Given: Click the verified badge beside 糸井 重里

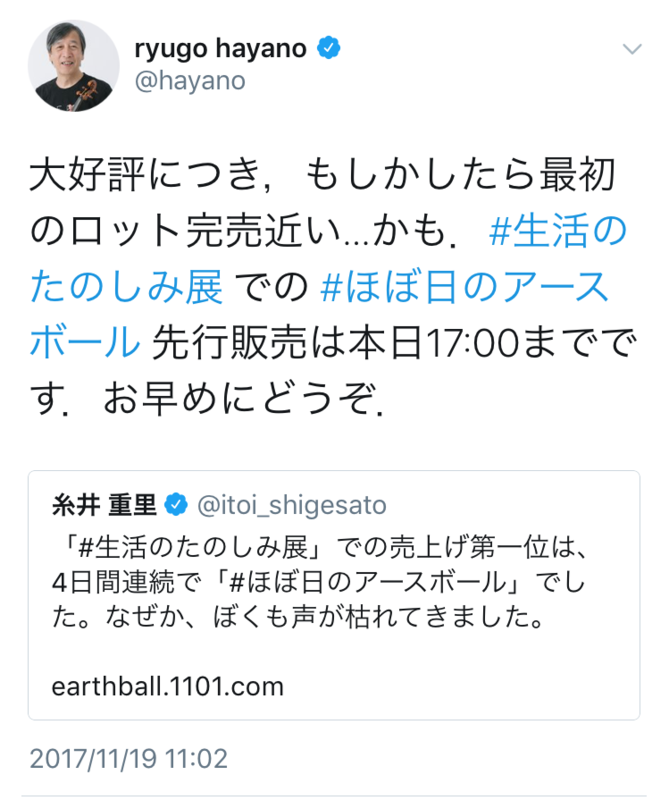Looking at the screenshot, I should (x=176, y=505).
